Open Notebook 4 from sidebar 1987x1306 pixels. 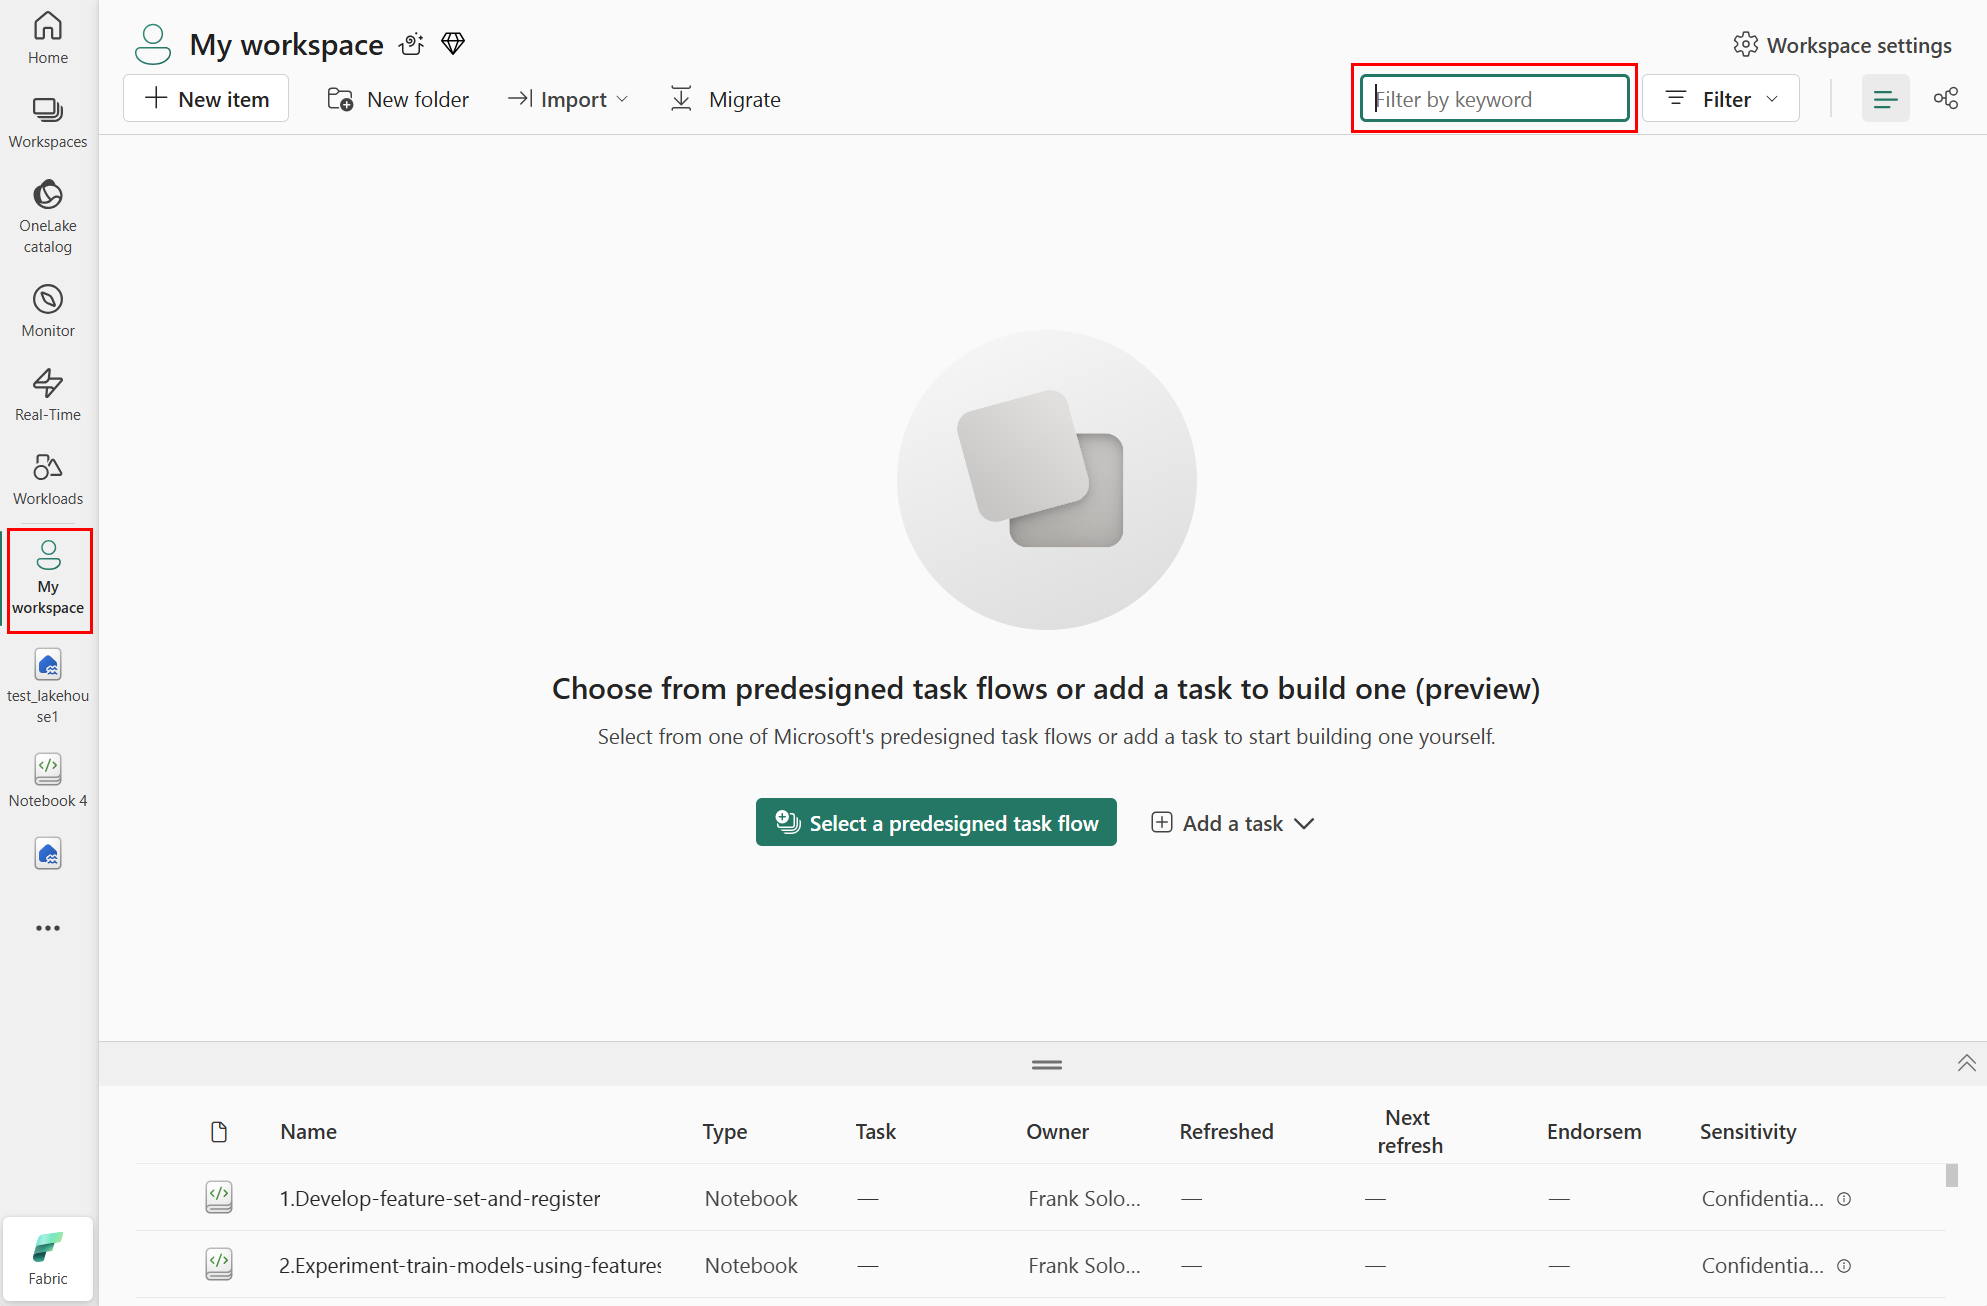click(x=48, y=780)
